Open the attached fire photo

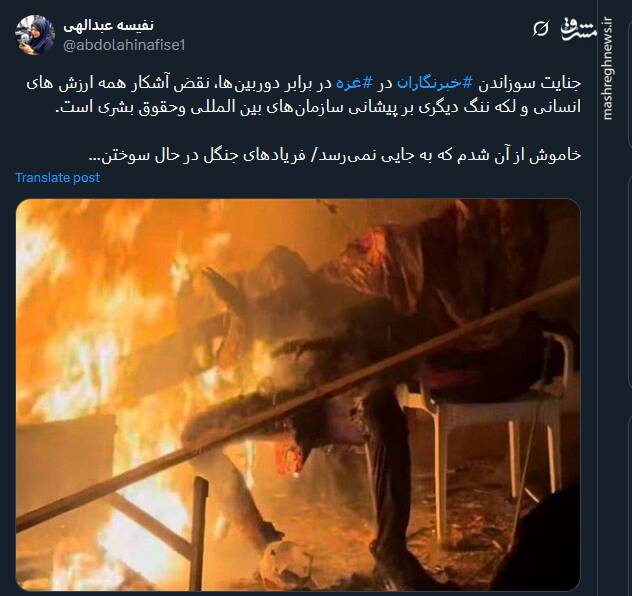(298, 395)
